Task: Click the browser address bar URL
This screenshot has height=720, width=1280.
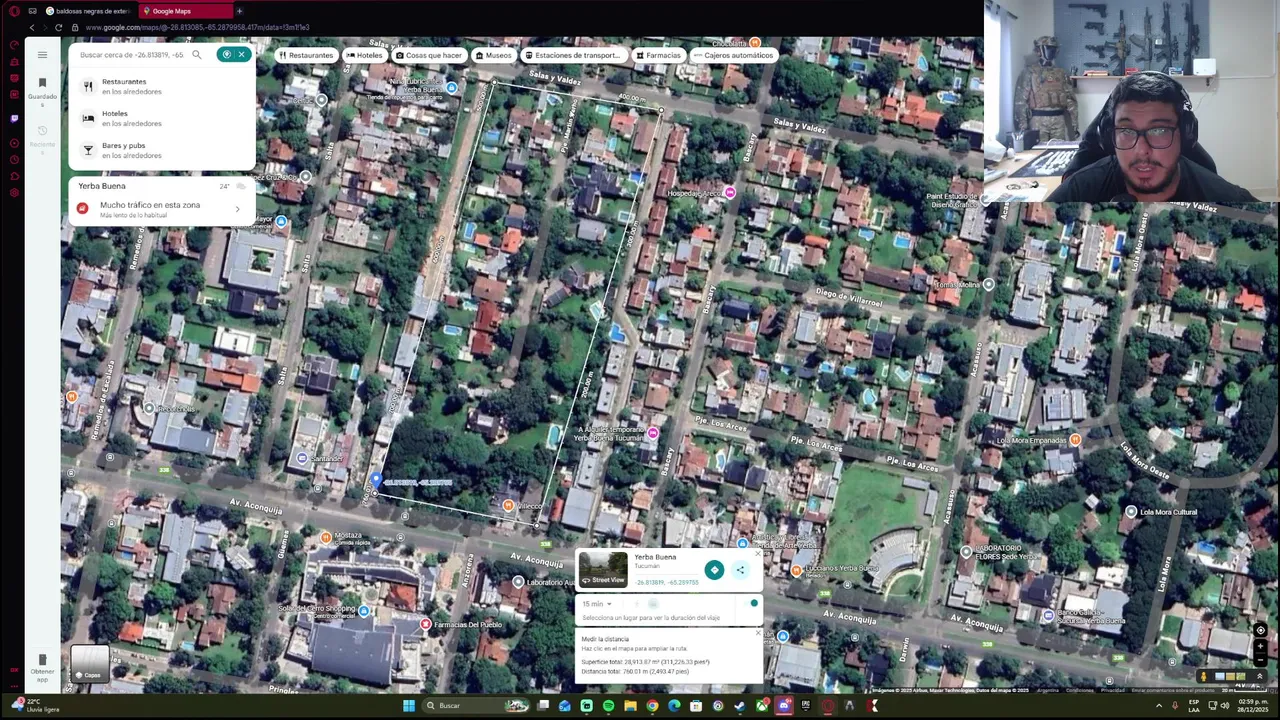Action: (x=198, y=27)
